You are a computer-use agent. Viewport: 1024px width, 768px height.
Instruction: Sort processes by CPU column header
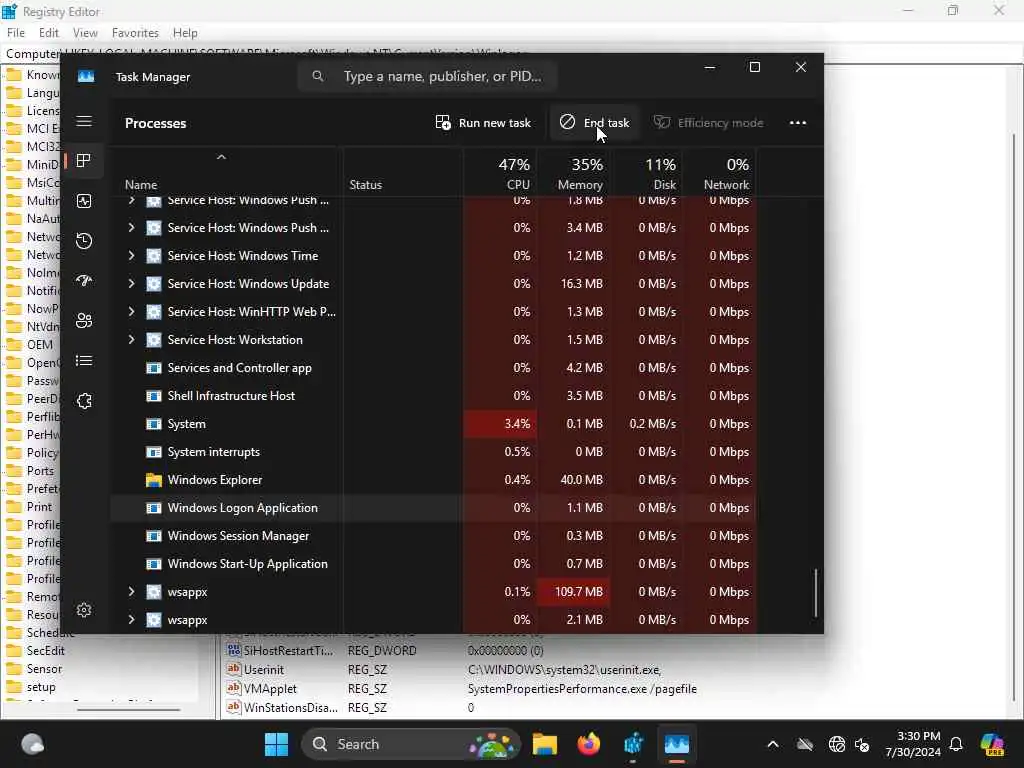pyautogui.click(x=501, y=172)
